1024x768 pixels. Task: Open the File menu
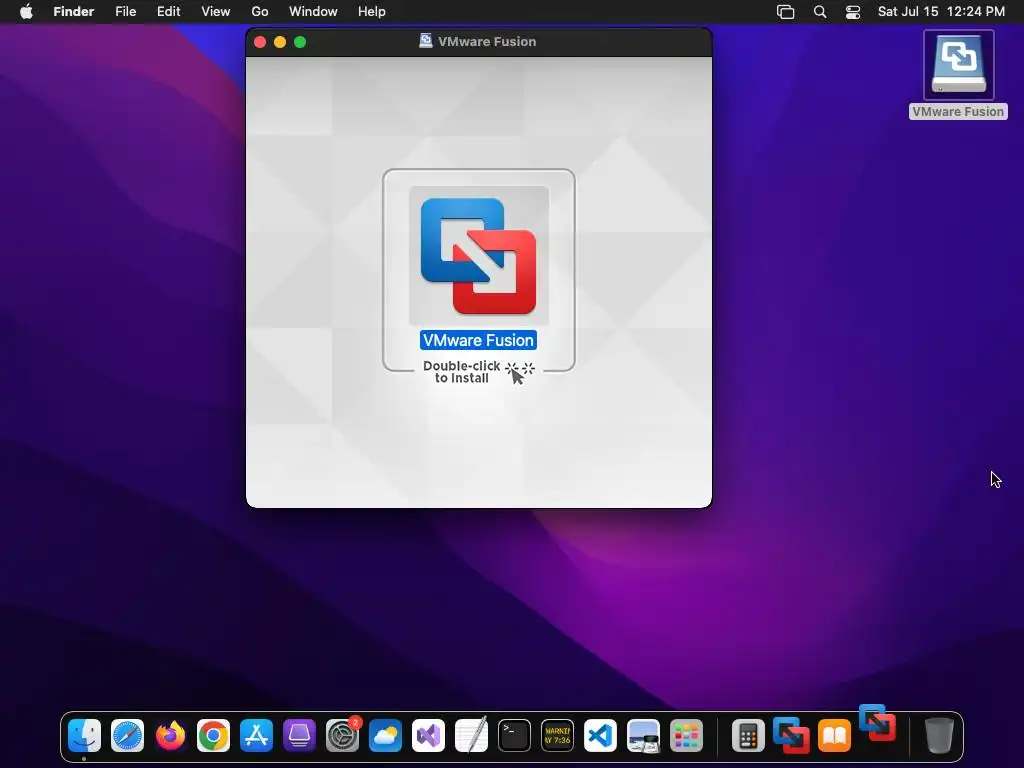[x=125, y=12]
